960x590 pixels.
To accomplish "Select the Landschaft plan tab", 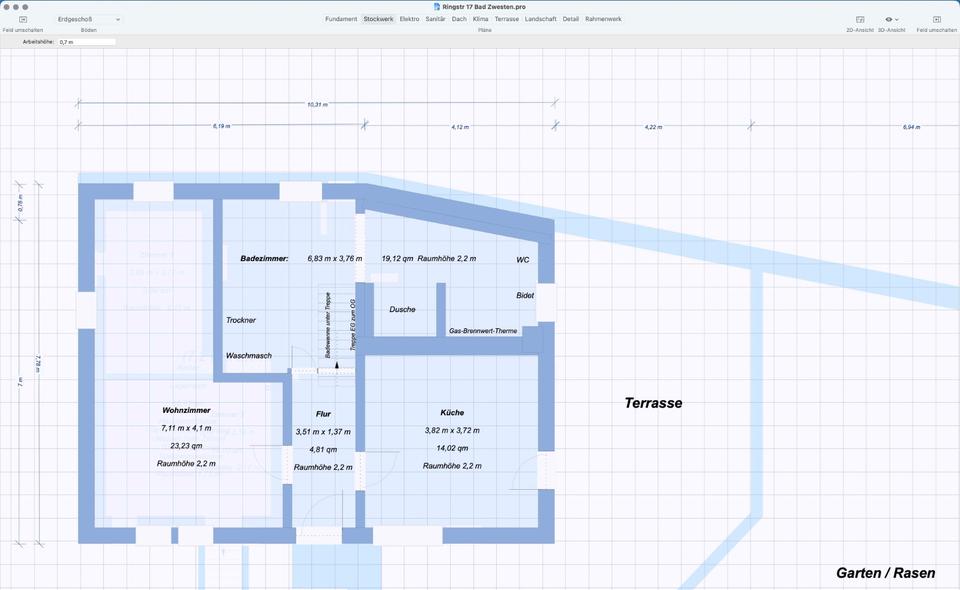I will pyautogui.click(x=541, y=19).
